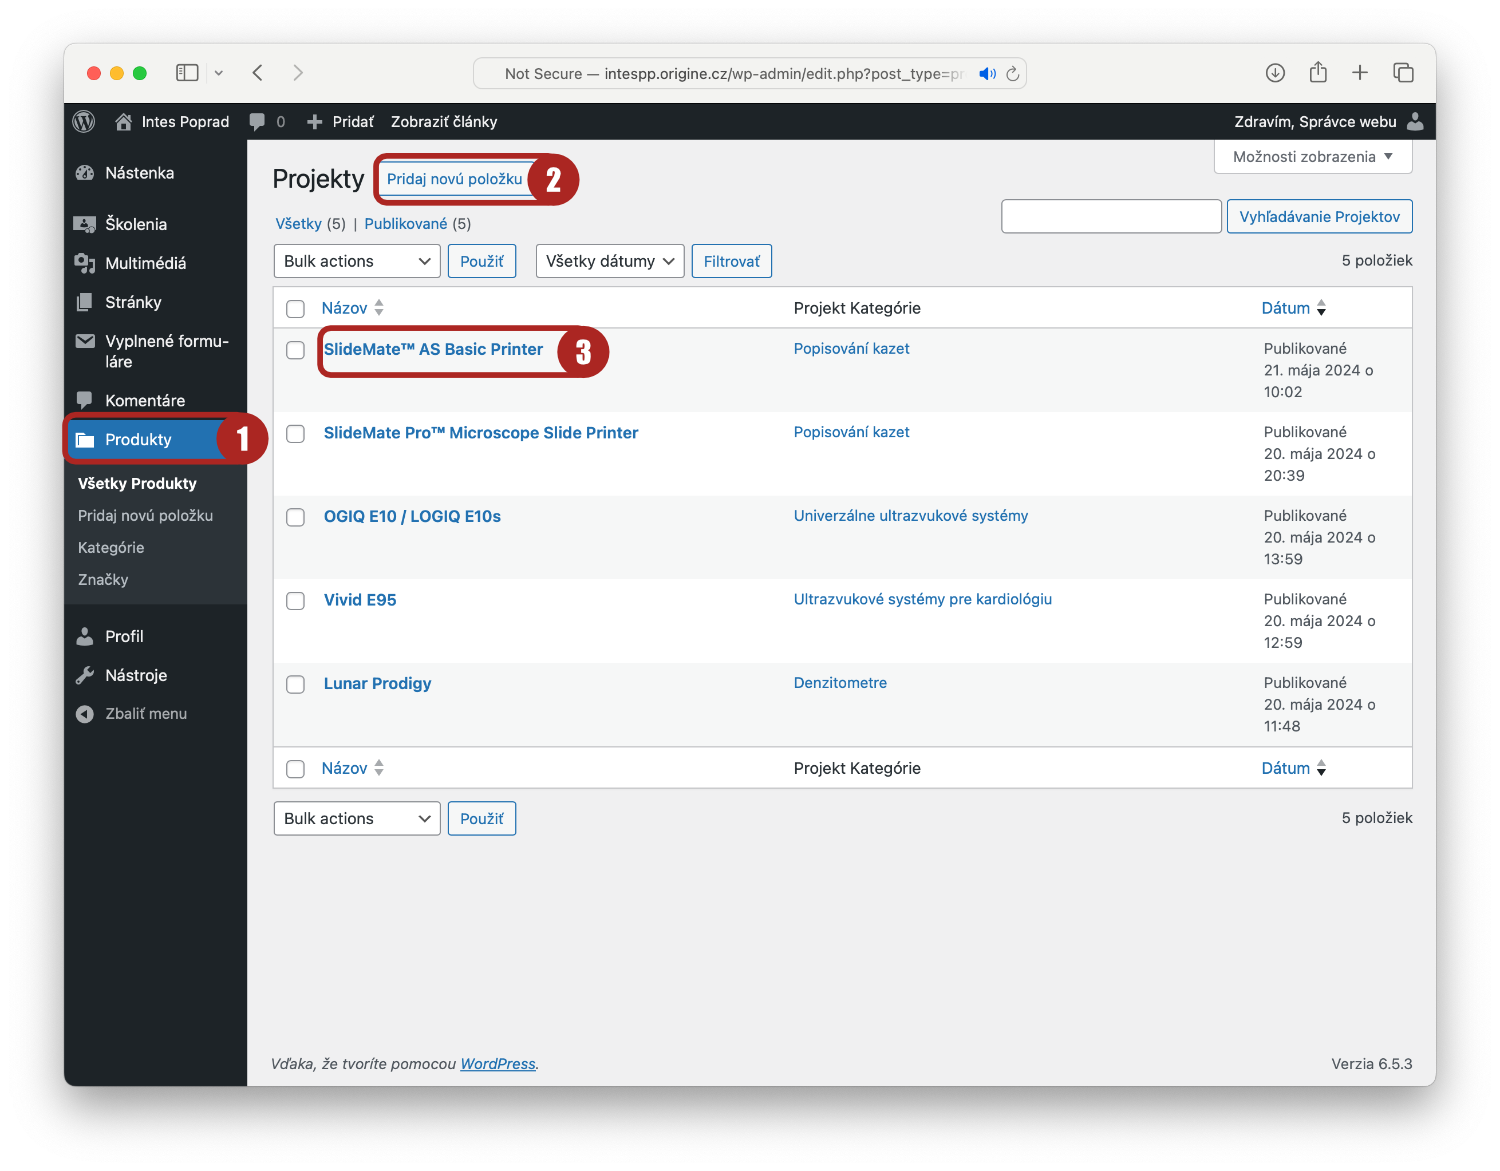This screenshot has height=1171, width=1500.
Task: Open the comments bubble in admin bar
Action: coord(257,121)
